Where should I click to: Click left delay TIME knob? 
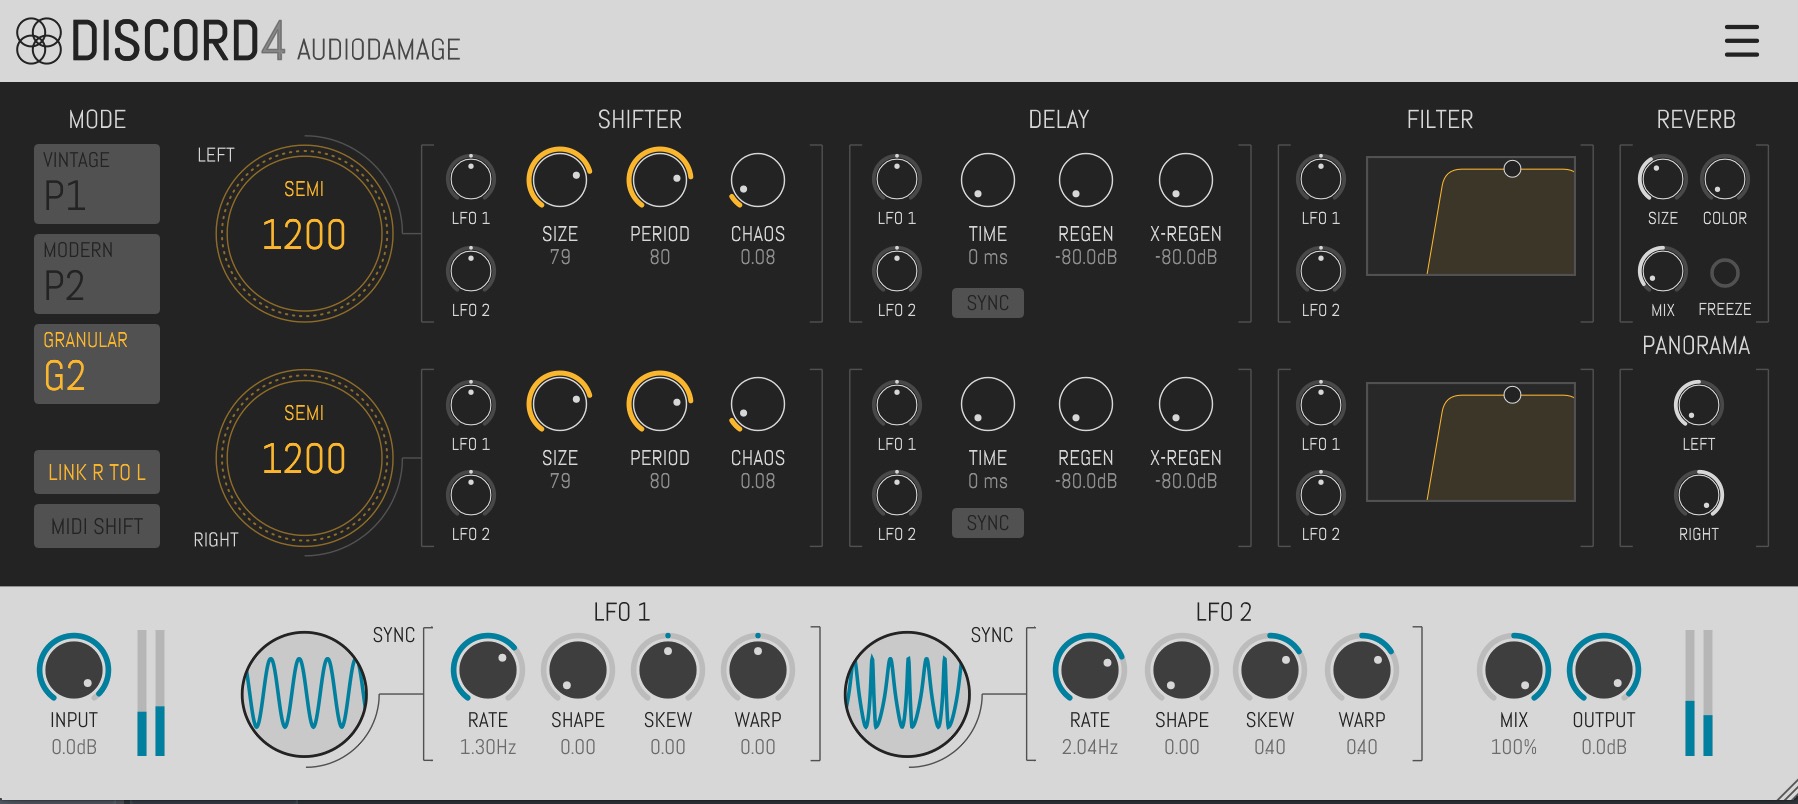point(988,180)
